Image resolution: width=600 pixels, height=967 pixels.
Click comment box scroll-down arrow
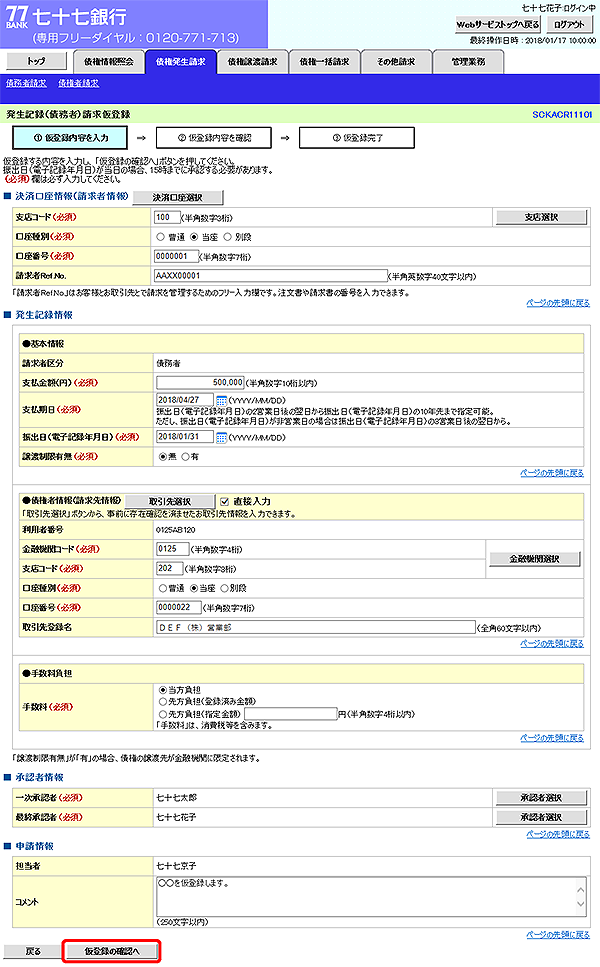click(x=580, y=904)
